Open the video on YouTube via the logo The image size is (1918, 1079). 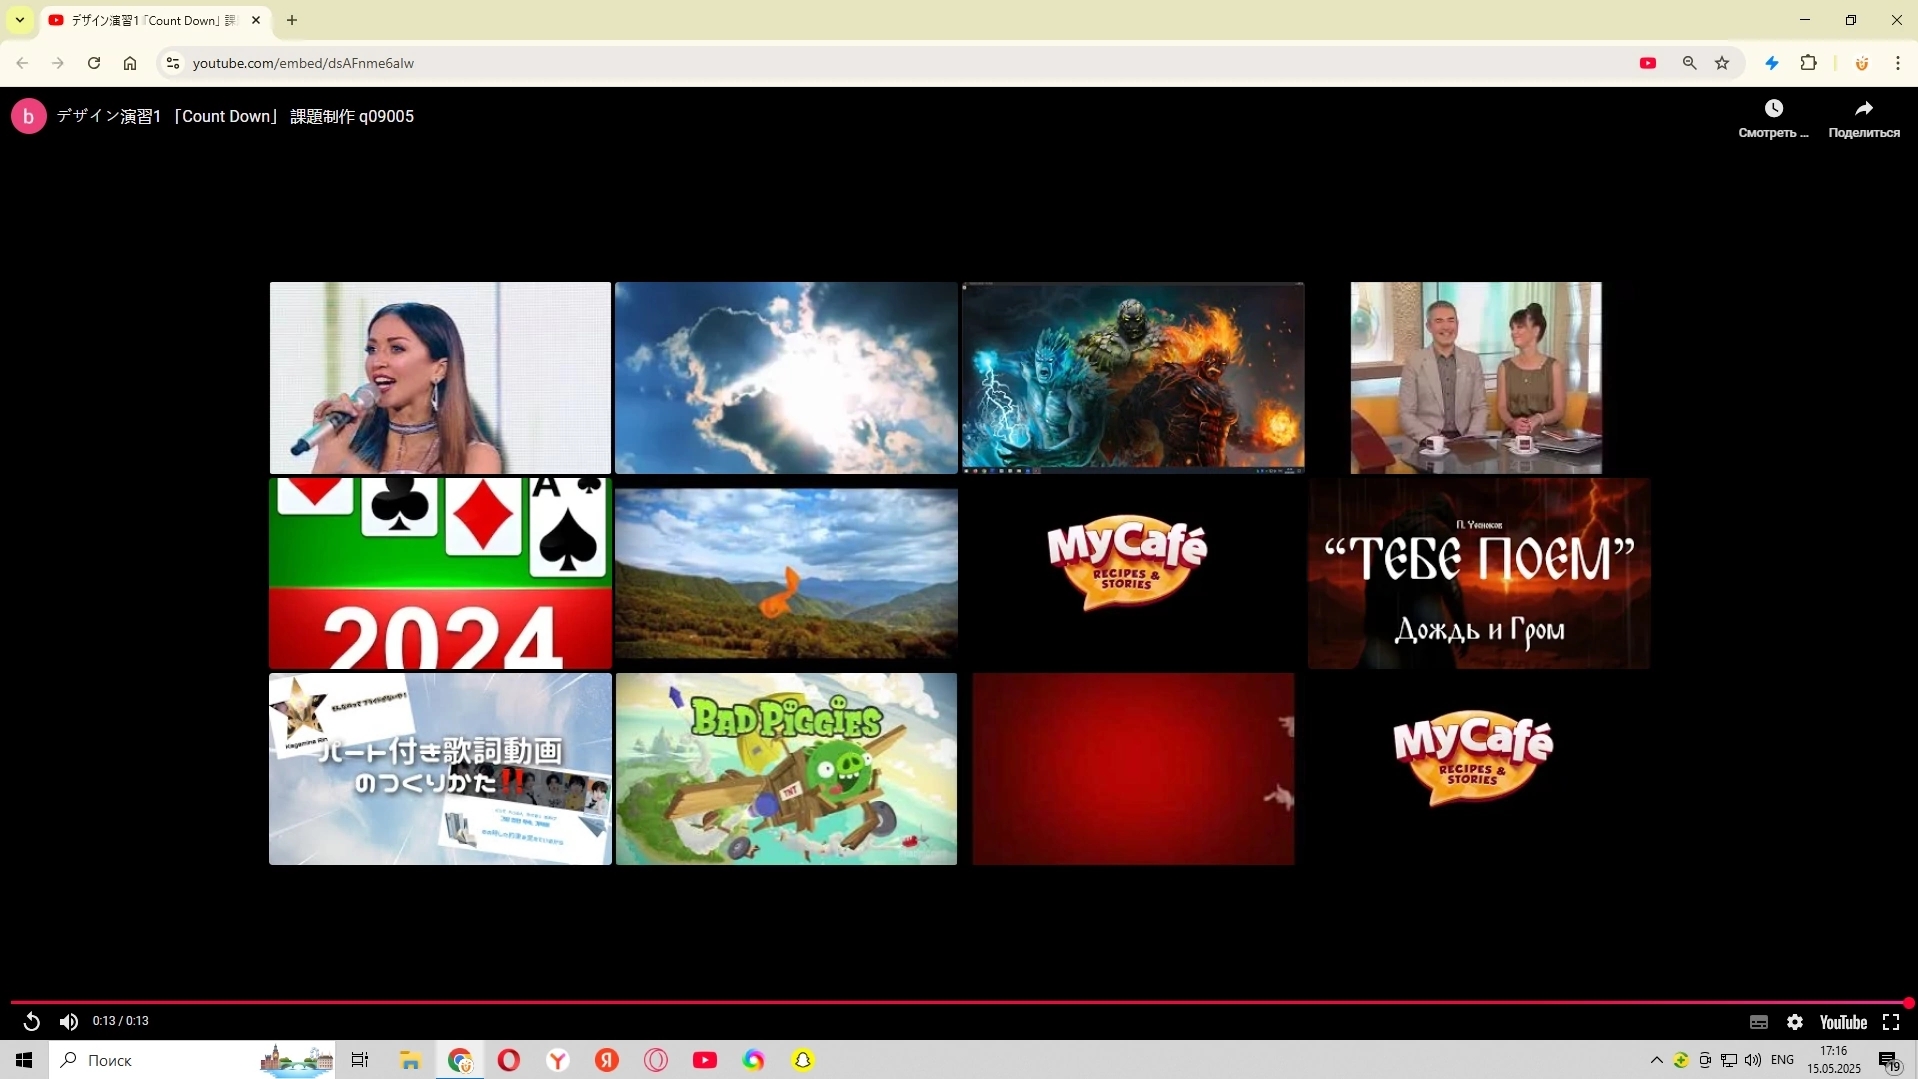[1843, 1022]
